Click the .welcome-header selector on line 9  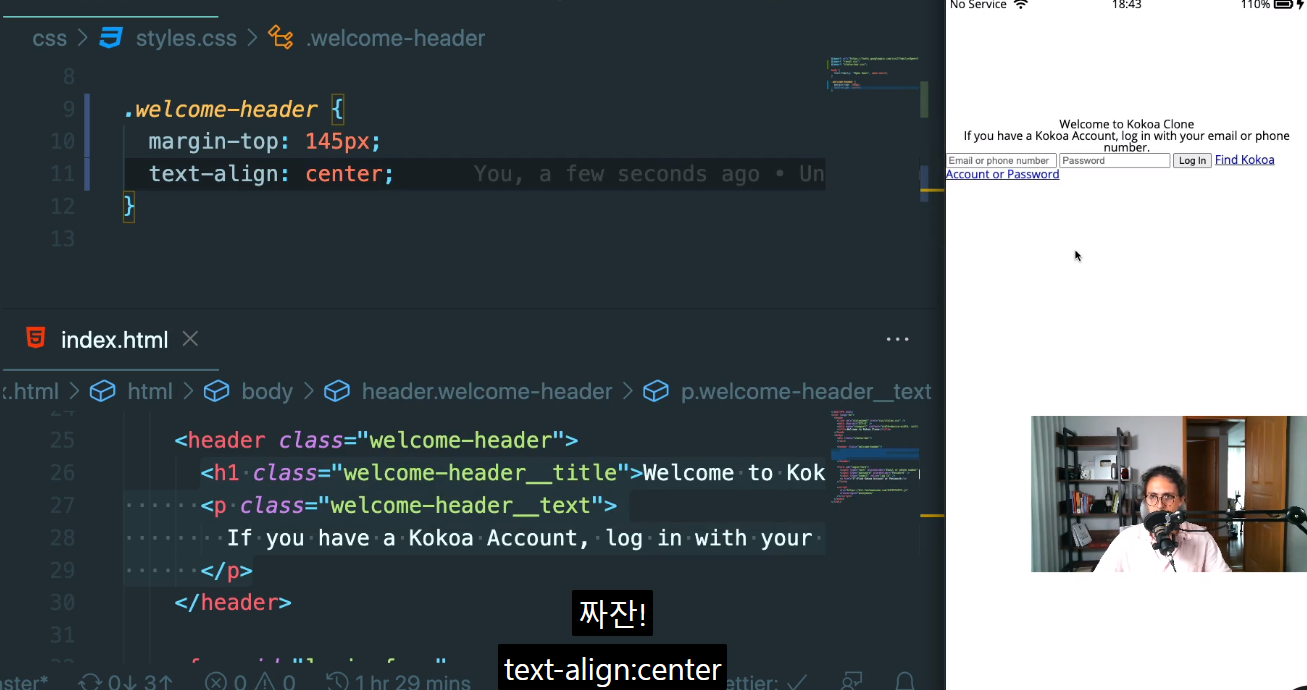click(x=220, y=109)
